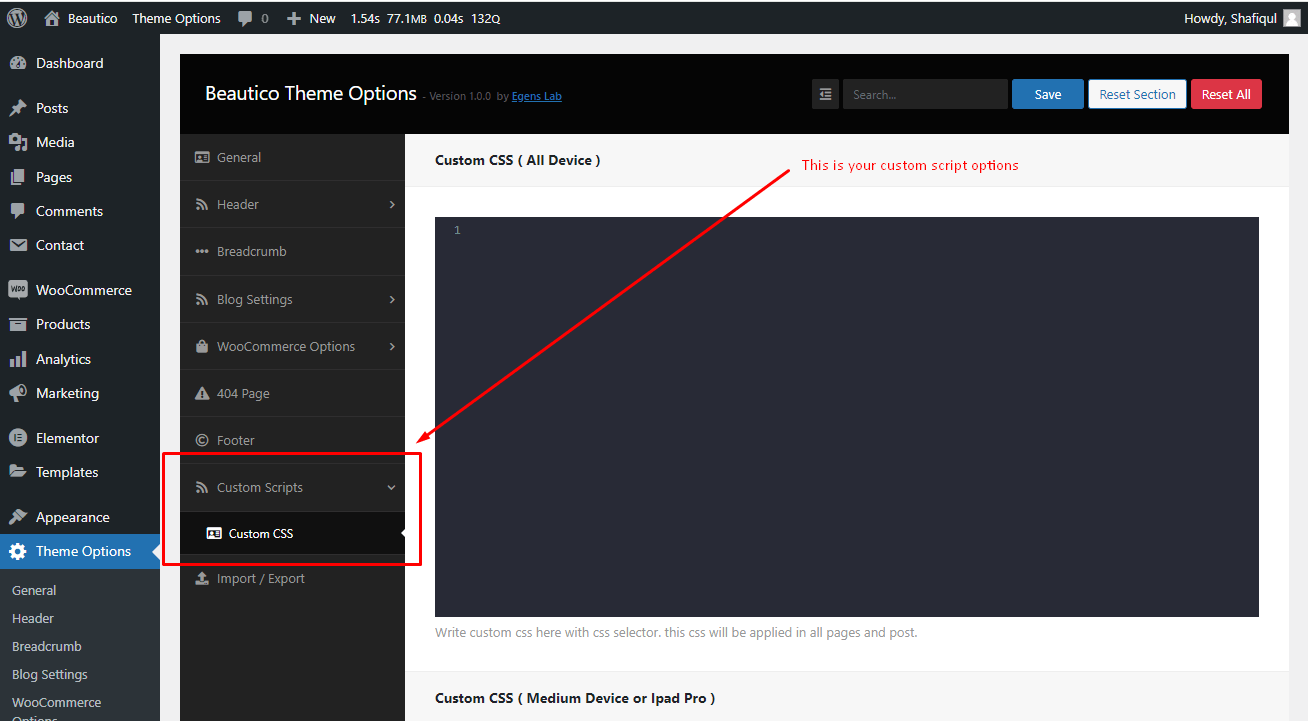The height and width of the screenshot is (721, 1308).
Task: Click the General panel card icon
Action: coord(202,157)
